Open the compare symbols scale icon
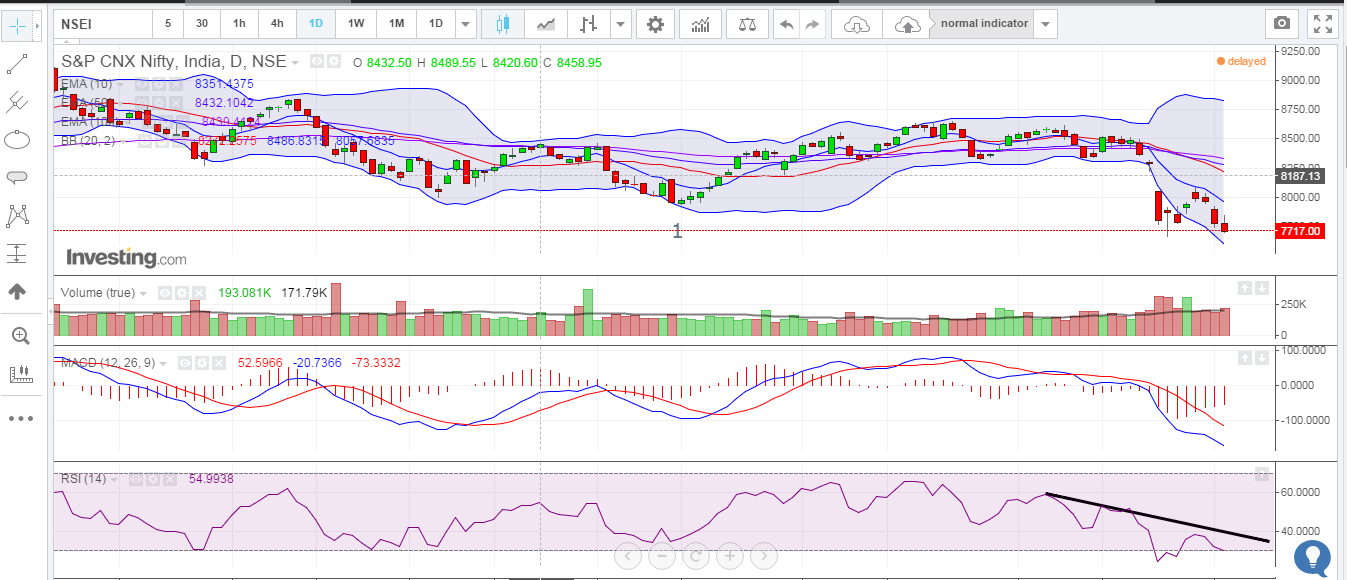The height and width of the screenshot is (580, 1347). [x=747, y=23]
